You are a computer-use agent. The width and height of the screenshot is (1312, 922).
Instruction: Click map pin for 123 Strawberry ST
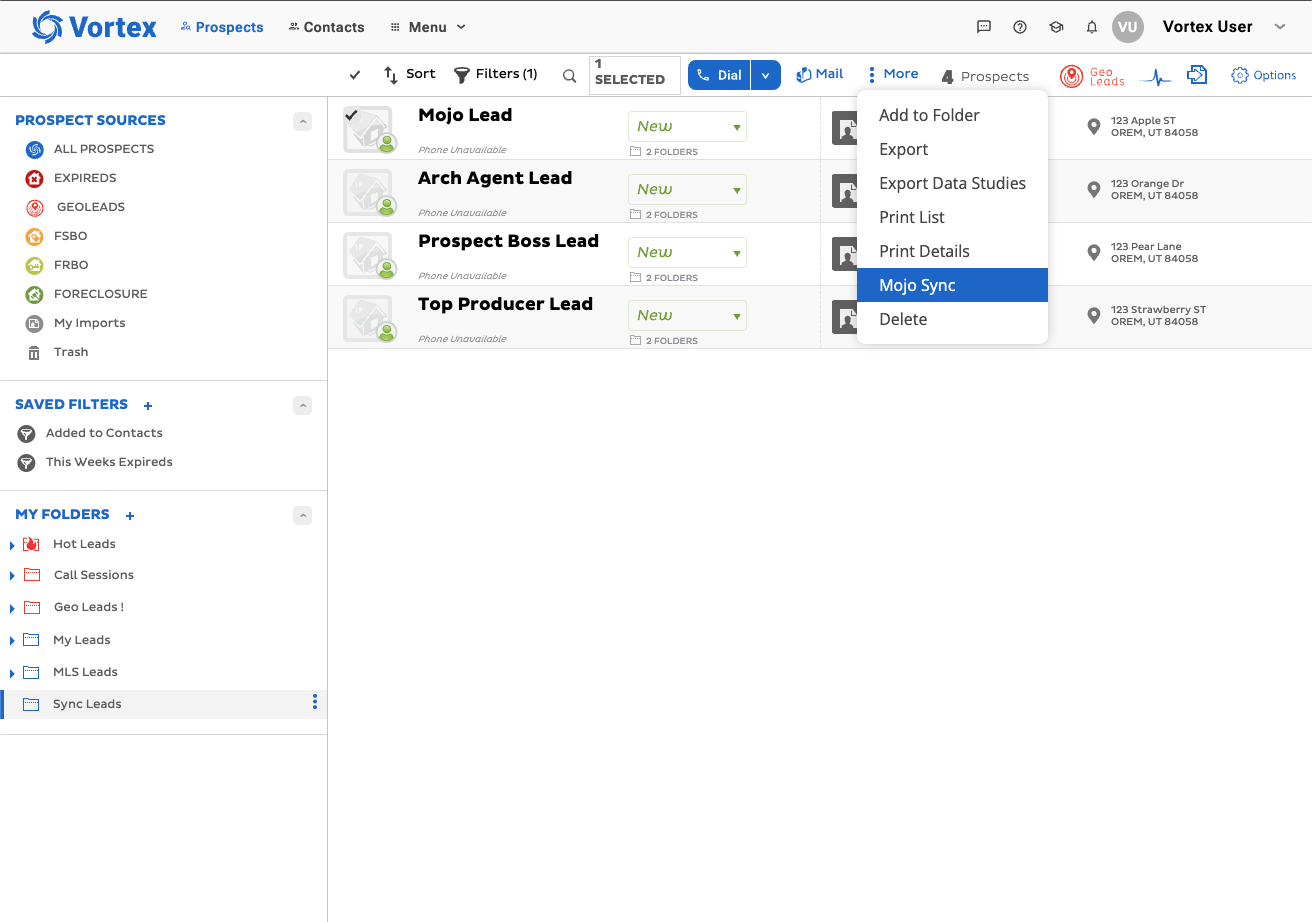[x=1094, y=316]
